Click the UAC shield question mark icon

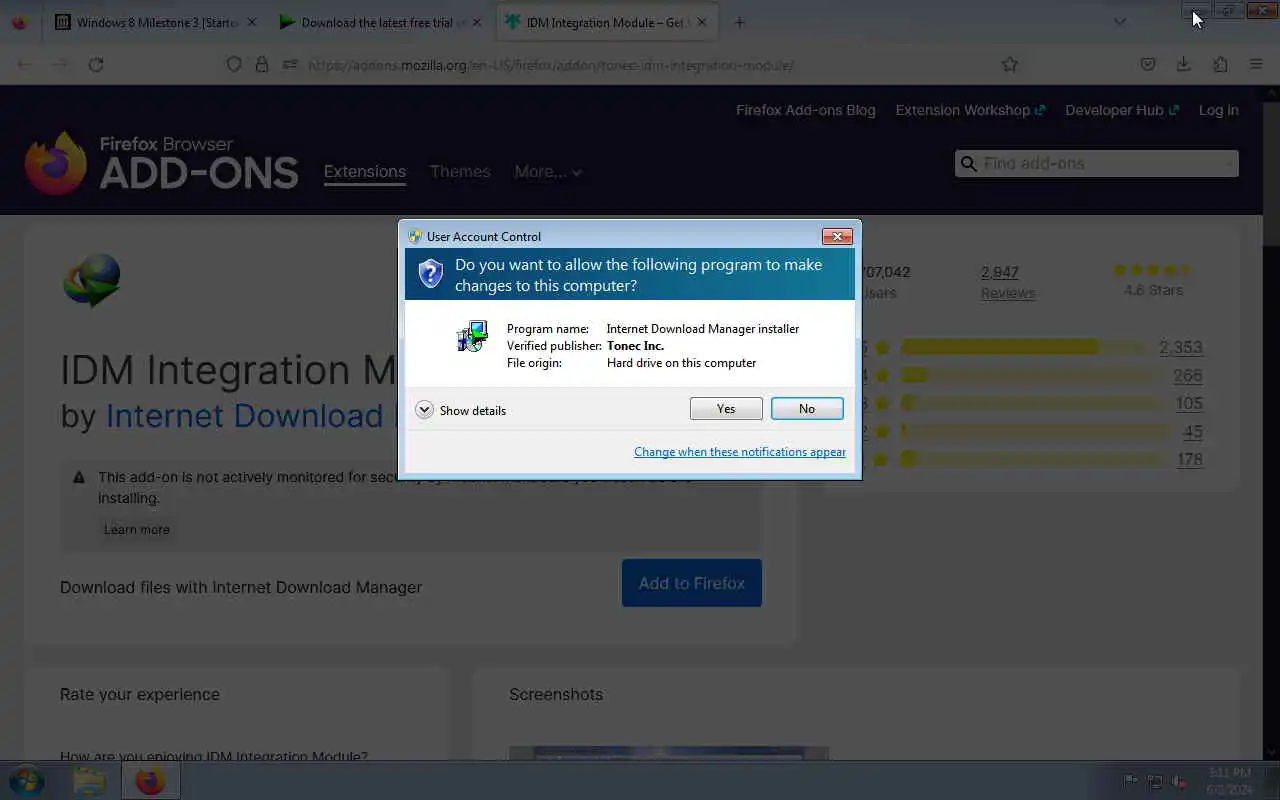(430, 274)
